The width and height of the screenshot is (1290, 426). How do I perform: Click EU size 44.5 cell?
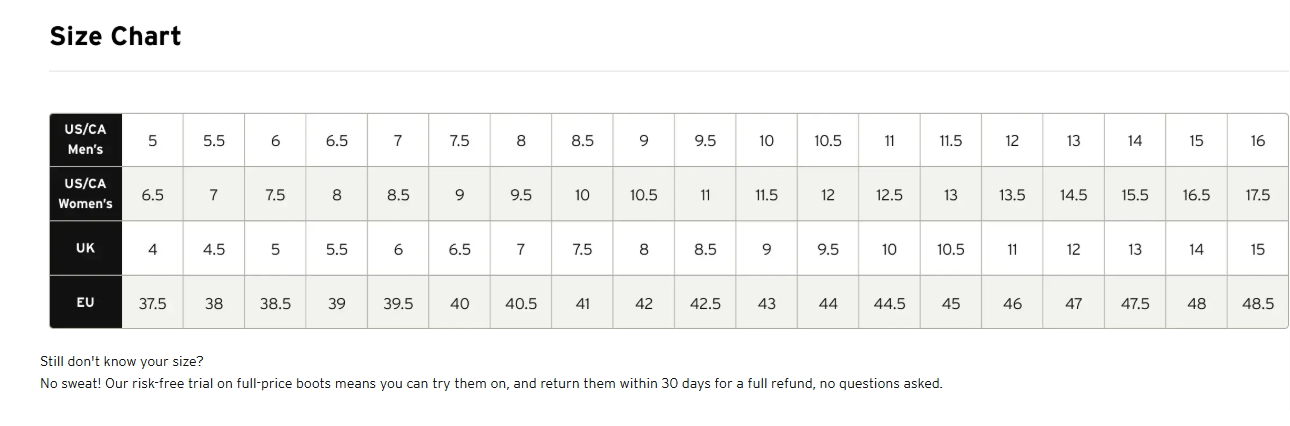coord(889,303)
